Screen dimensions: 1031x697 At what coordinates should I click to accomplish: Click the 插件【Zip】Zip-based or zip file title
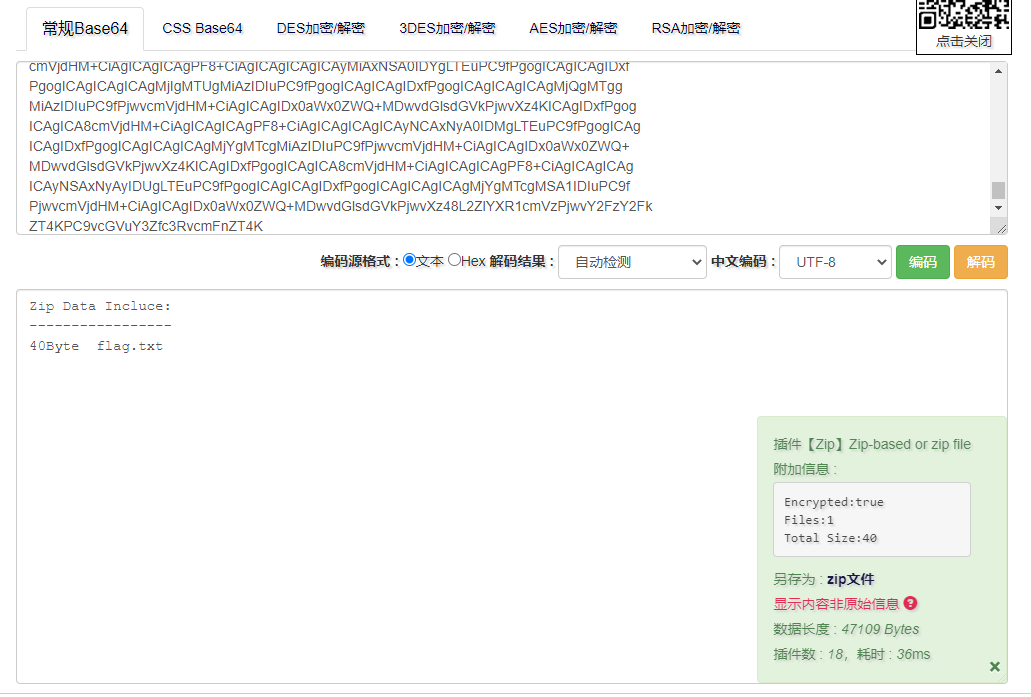872,444
